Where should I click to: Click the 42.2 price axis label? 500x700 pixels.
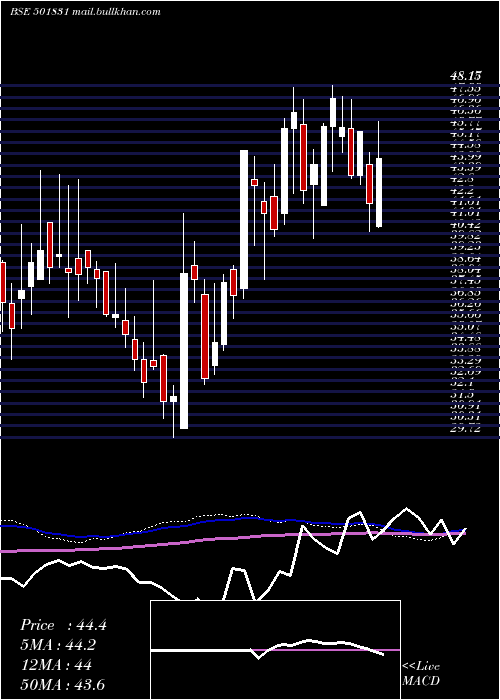point(462,191)
